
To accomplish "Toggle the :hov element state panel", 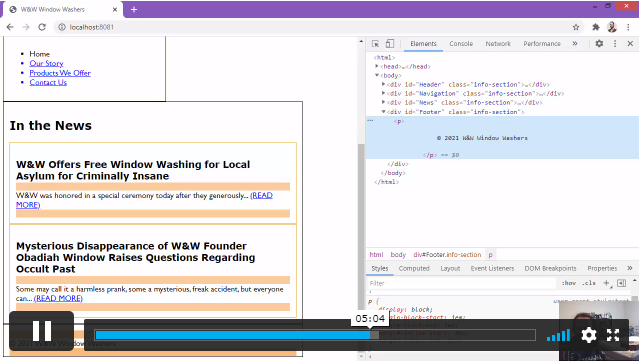I will pos(568,283).
